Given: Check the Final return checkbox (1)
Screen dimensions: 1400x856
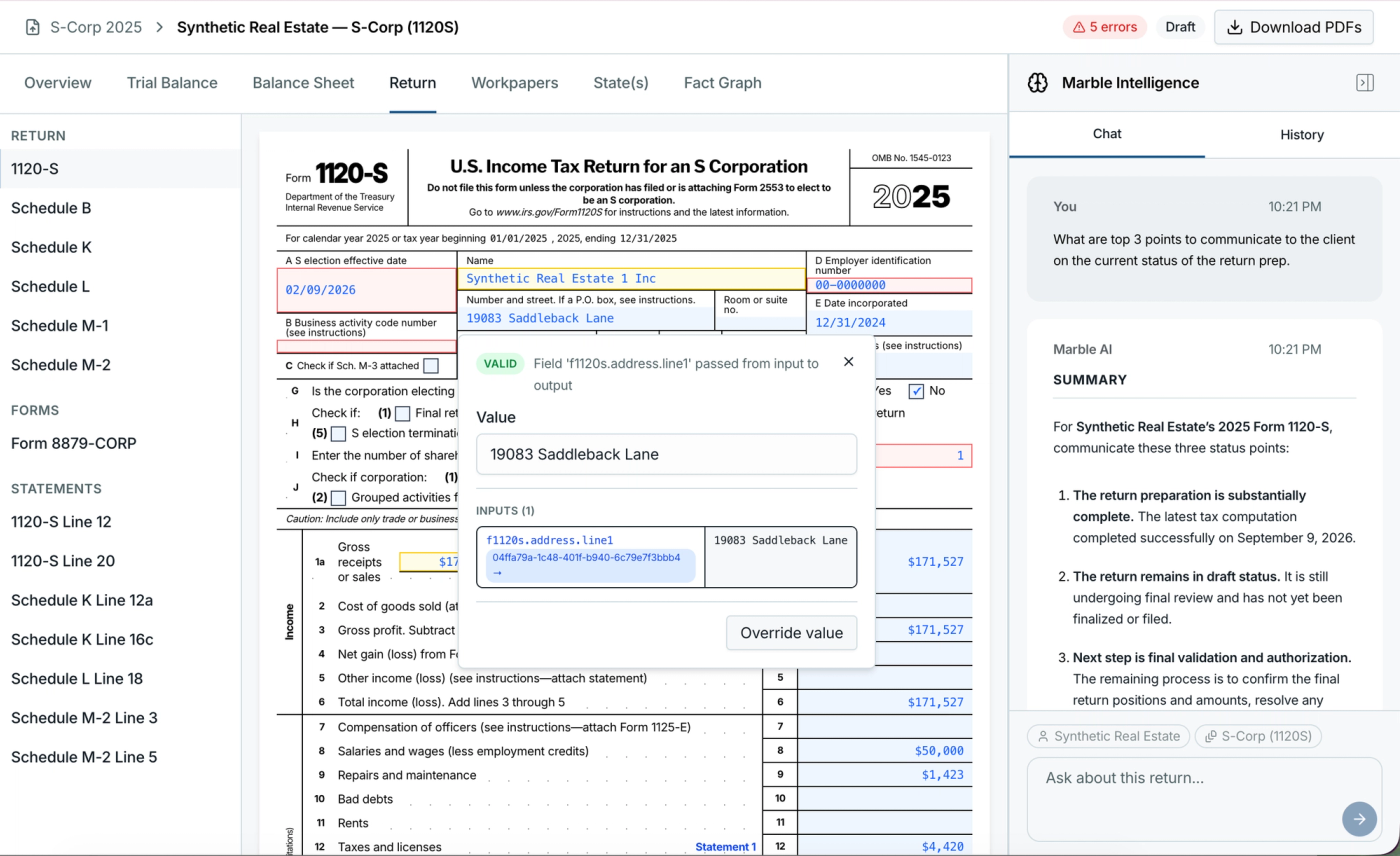Looking at the screenshot, I should click(x=402, y=413).
